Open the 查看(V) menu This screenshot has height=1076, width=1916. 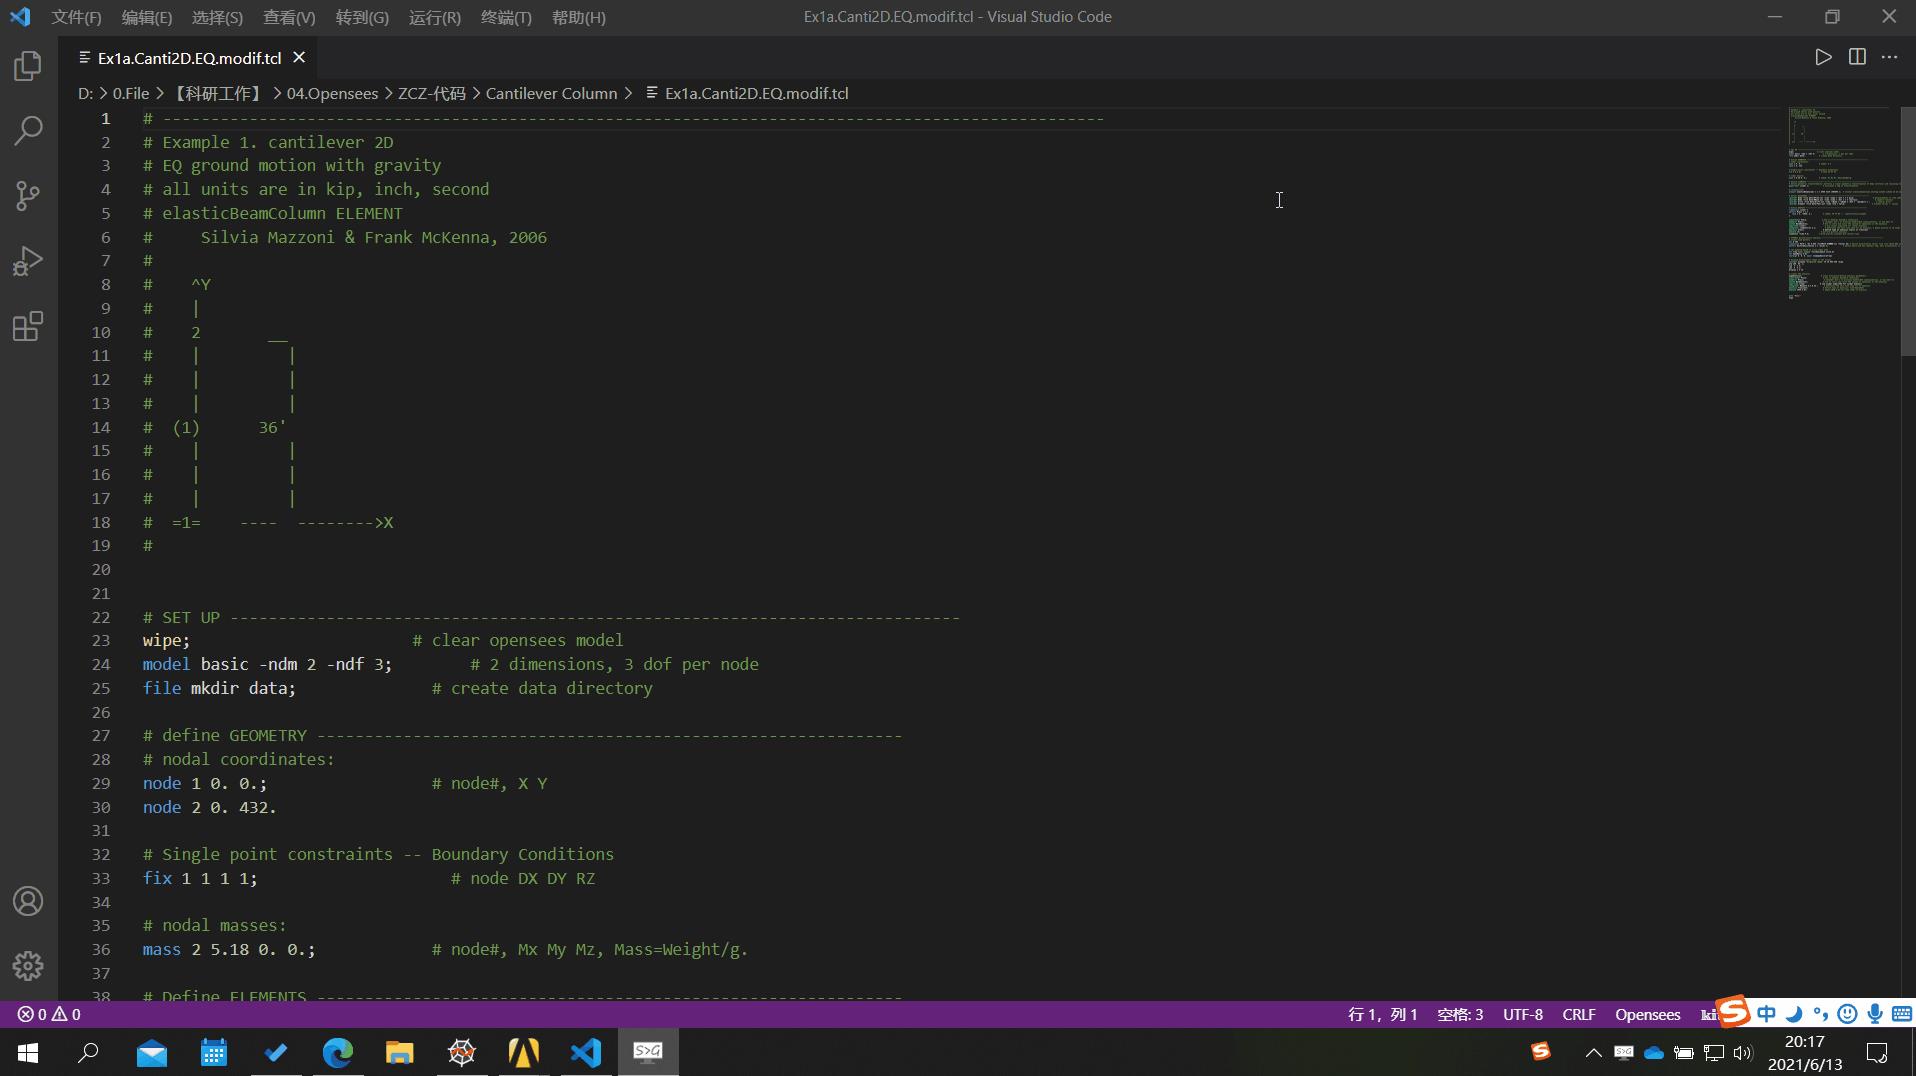click(x=289, y=17)
